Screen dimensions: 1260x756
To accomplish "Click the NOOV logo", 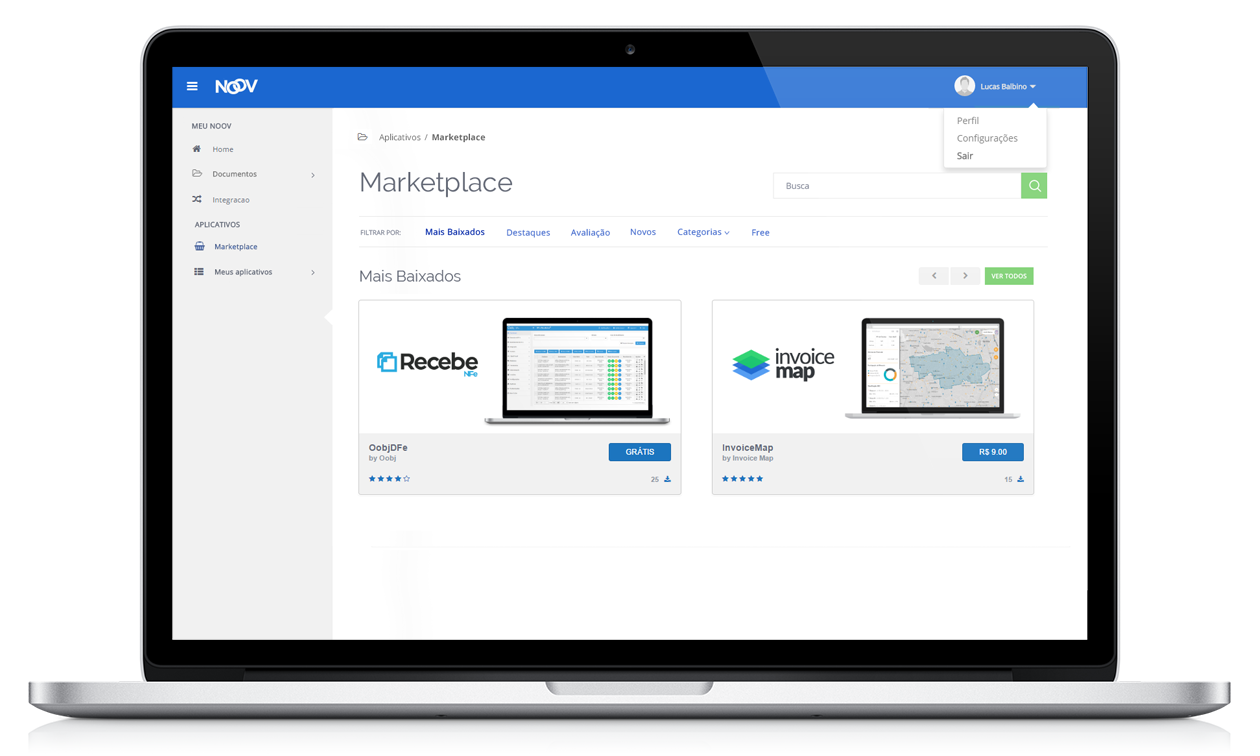I will point(236,86).
